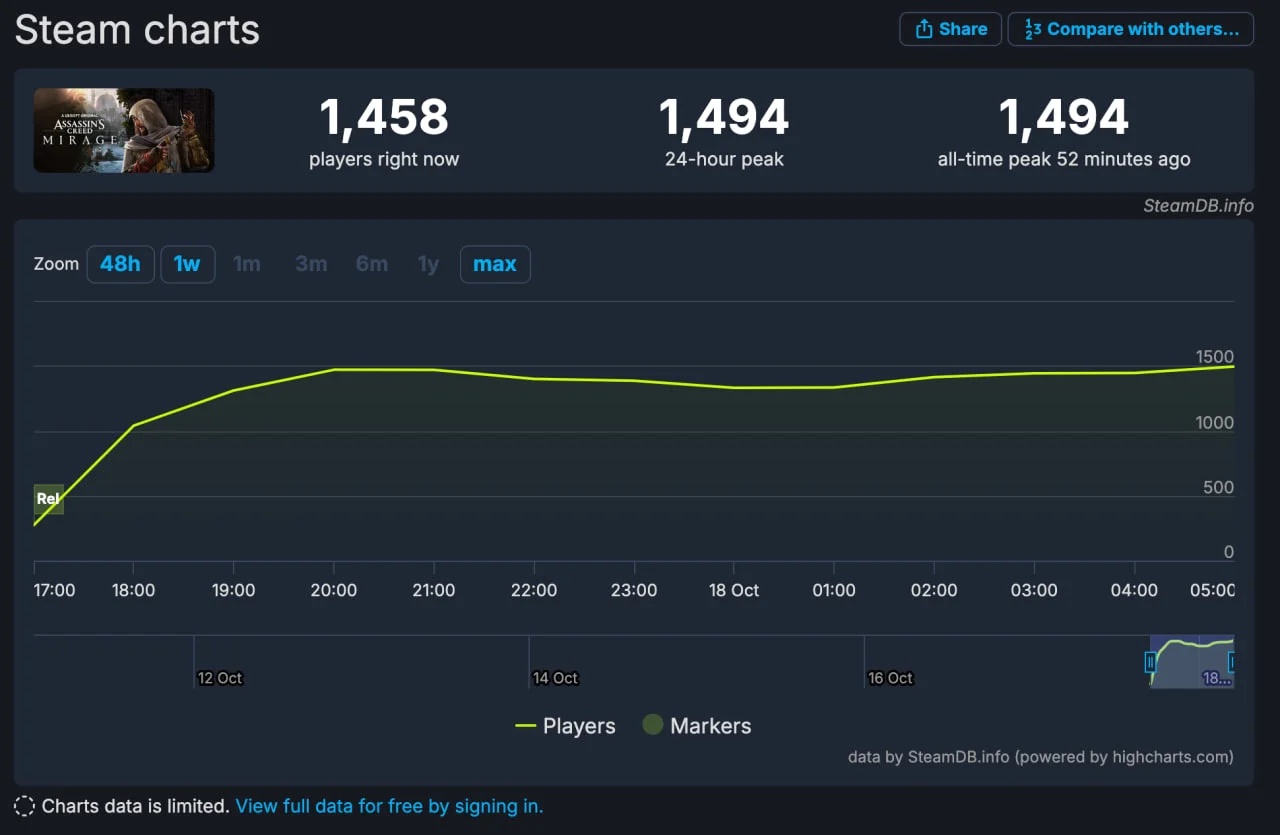1280x835 pixels.
Task: Click the 1,458 players right now figure
Action: (x=384, y=118)
